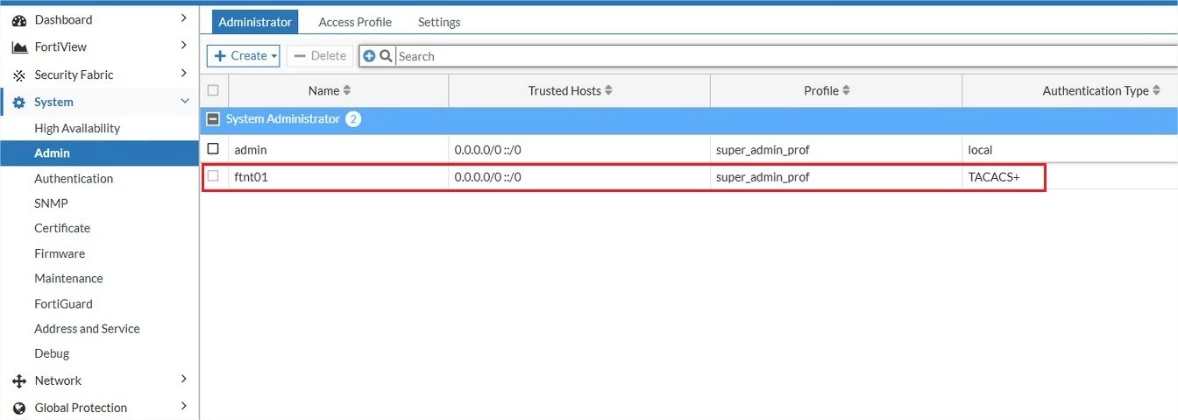Open the Admin menu item
Image resolution: width=1178 pixels, height=420 pixels.
click(99, 153)
